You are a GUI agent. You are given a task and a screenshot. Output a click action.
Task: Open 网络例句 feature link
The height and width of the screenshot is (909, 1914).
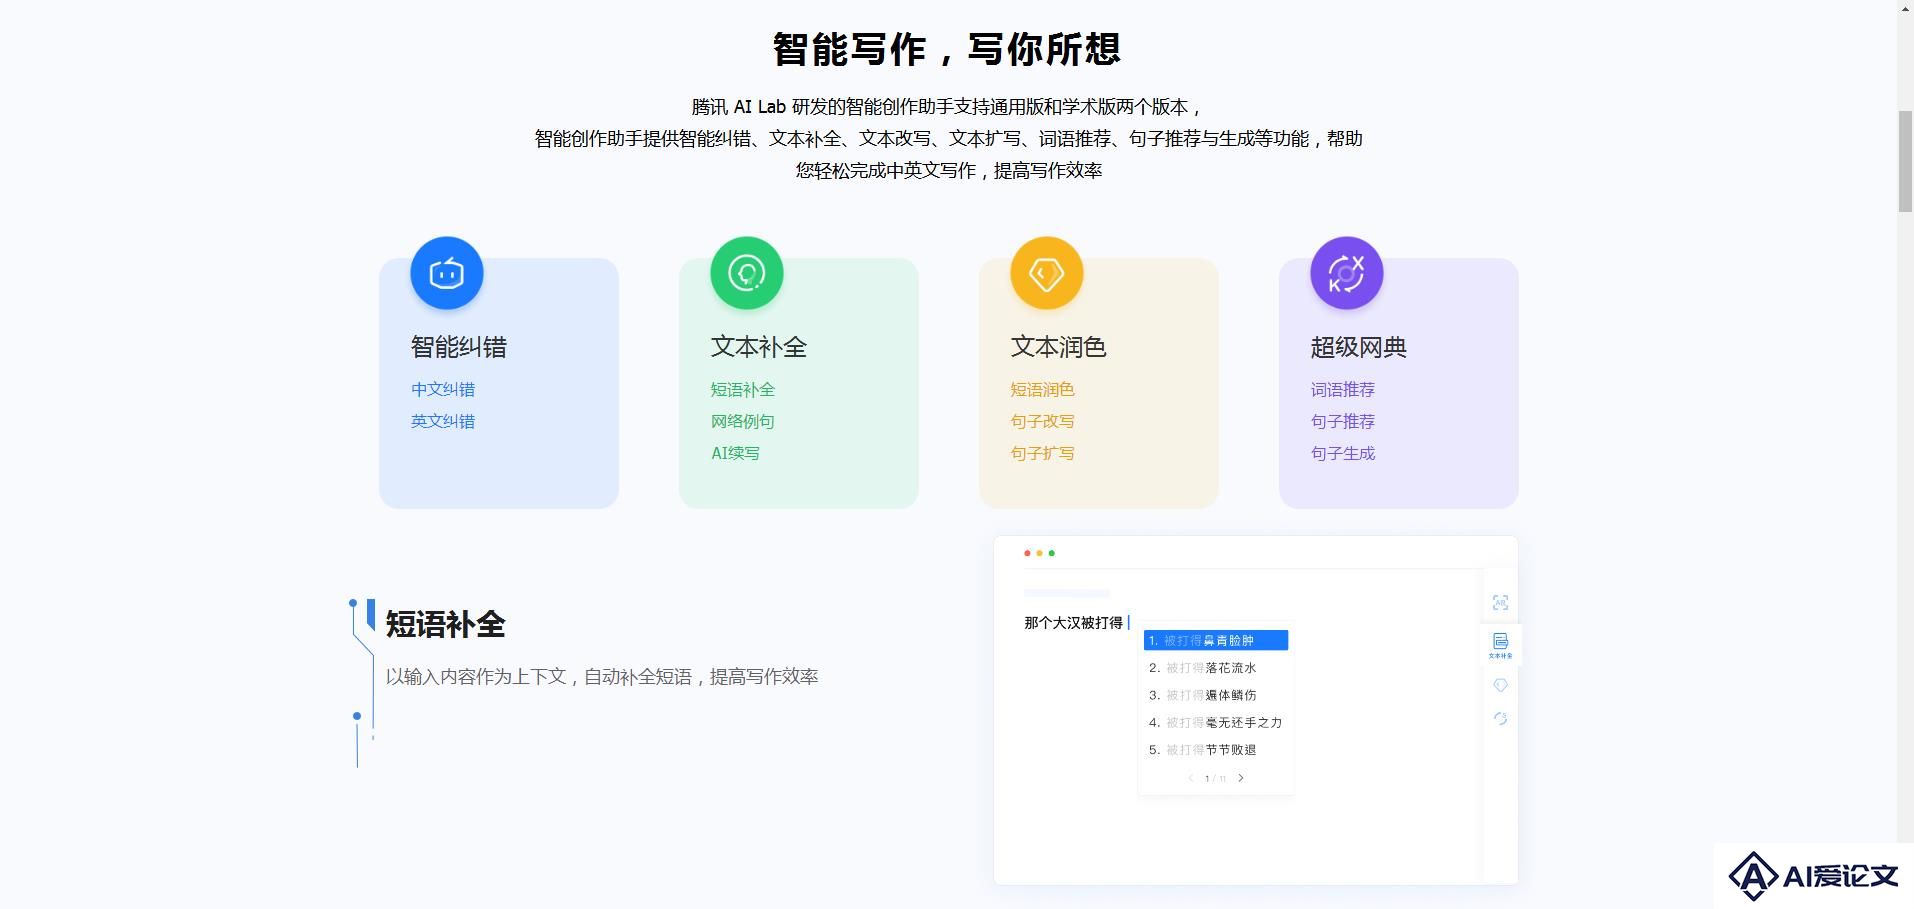click(743, 421)
